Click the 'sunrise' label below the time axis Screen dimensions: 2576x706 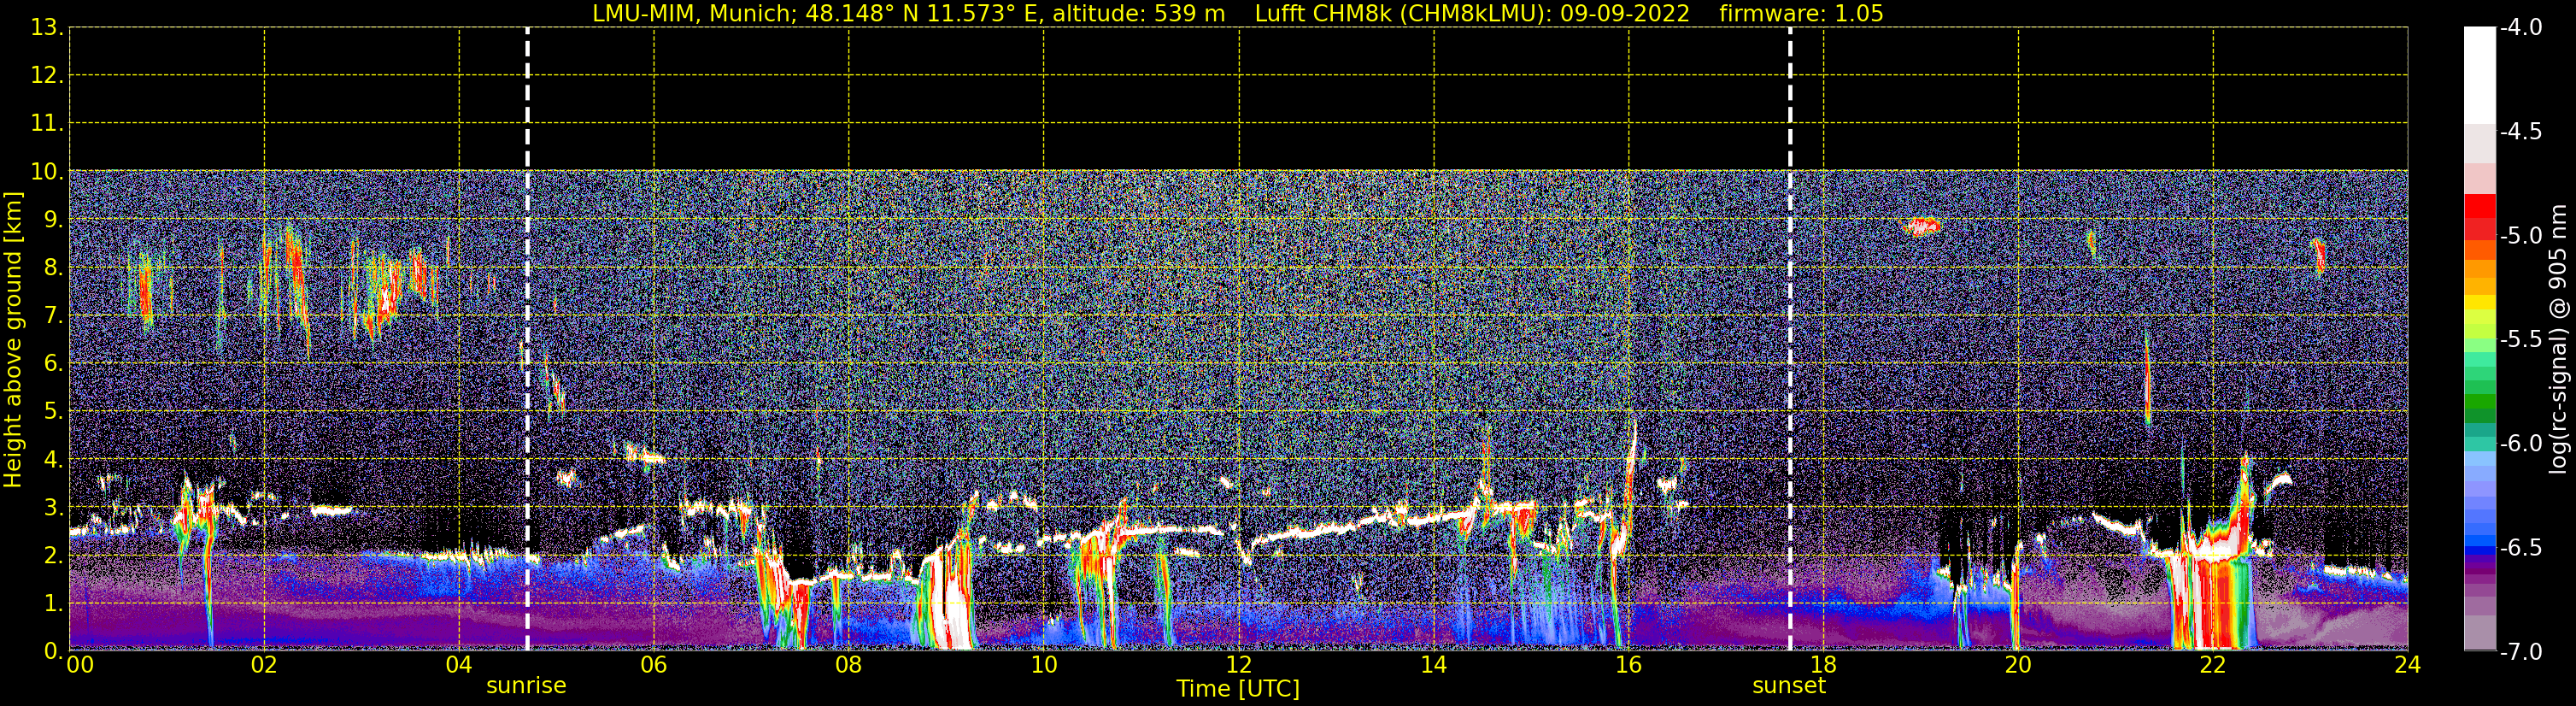(526, 686)
